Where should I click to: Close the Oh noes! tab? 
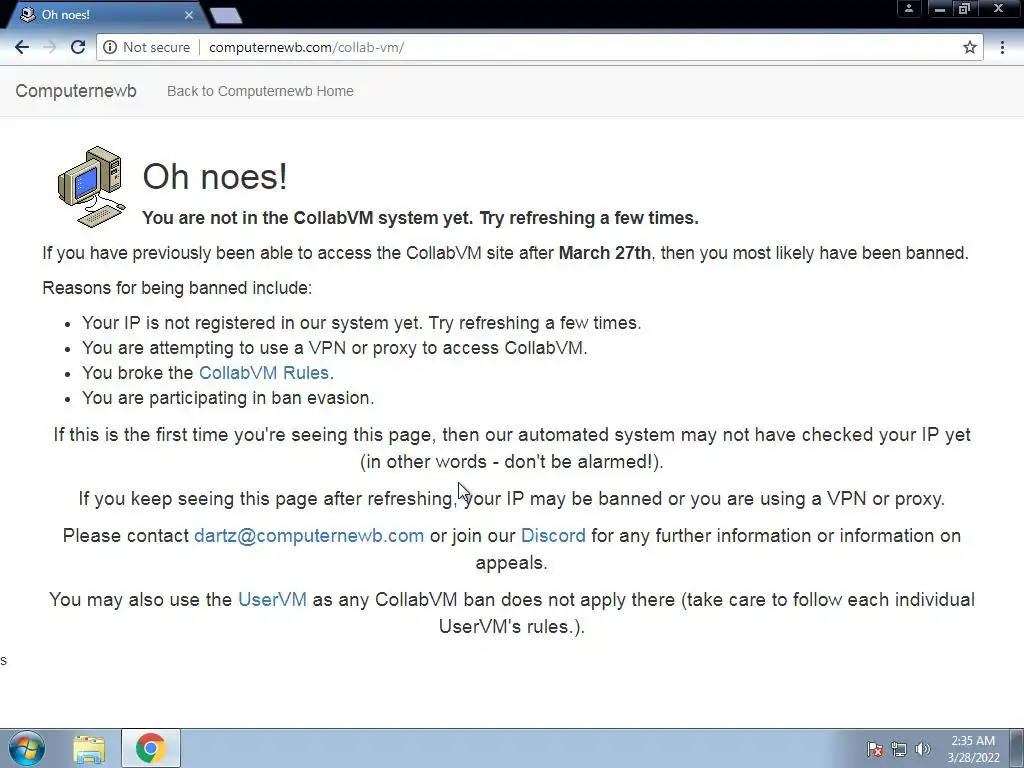click(x=189, y=14)
